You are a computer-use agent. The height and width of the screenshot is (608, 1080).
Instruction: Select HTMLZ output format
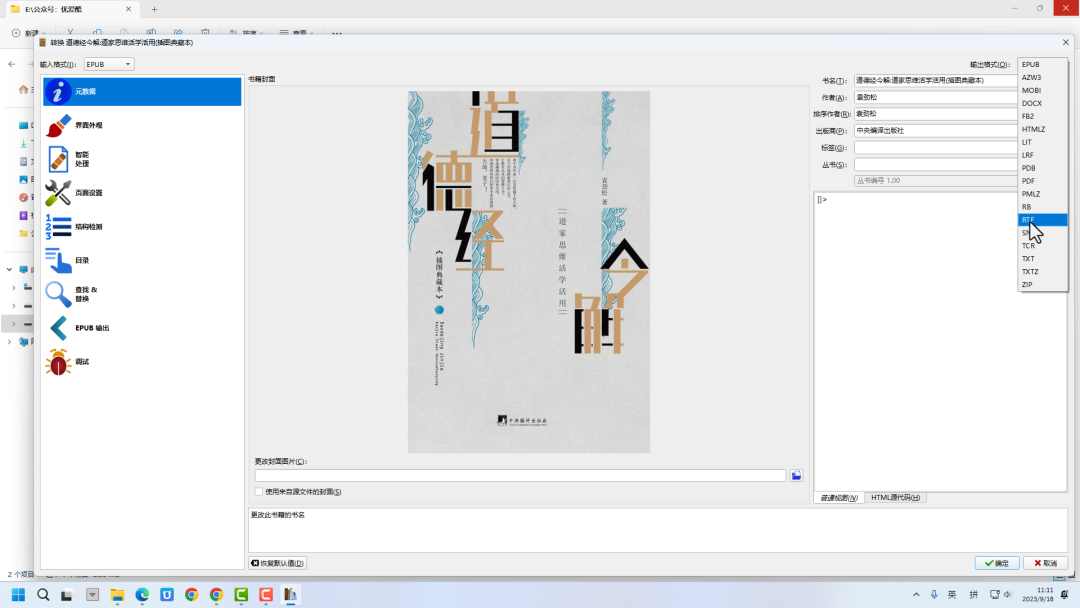pyautogui.click(x=1042, y=129)
